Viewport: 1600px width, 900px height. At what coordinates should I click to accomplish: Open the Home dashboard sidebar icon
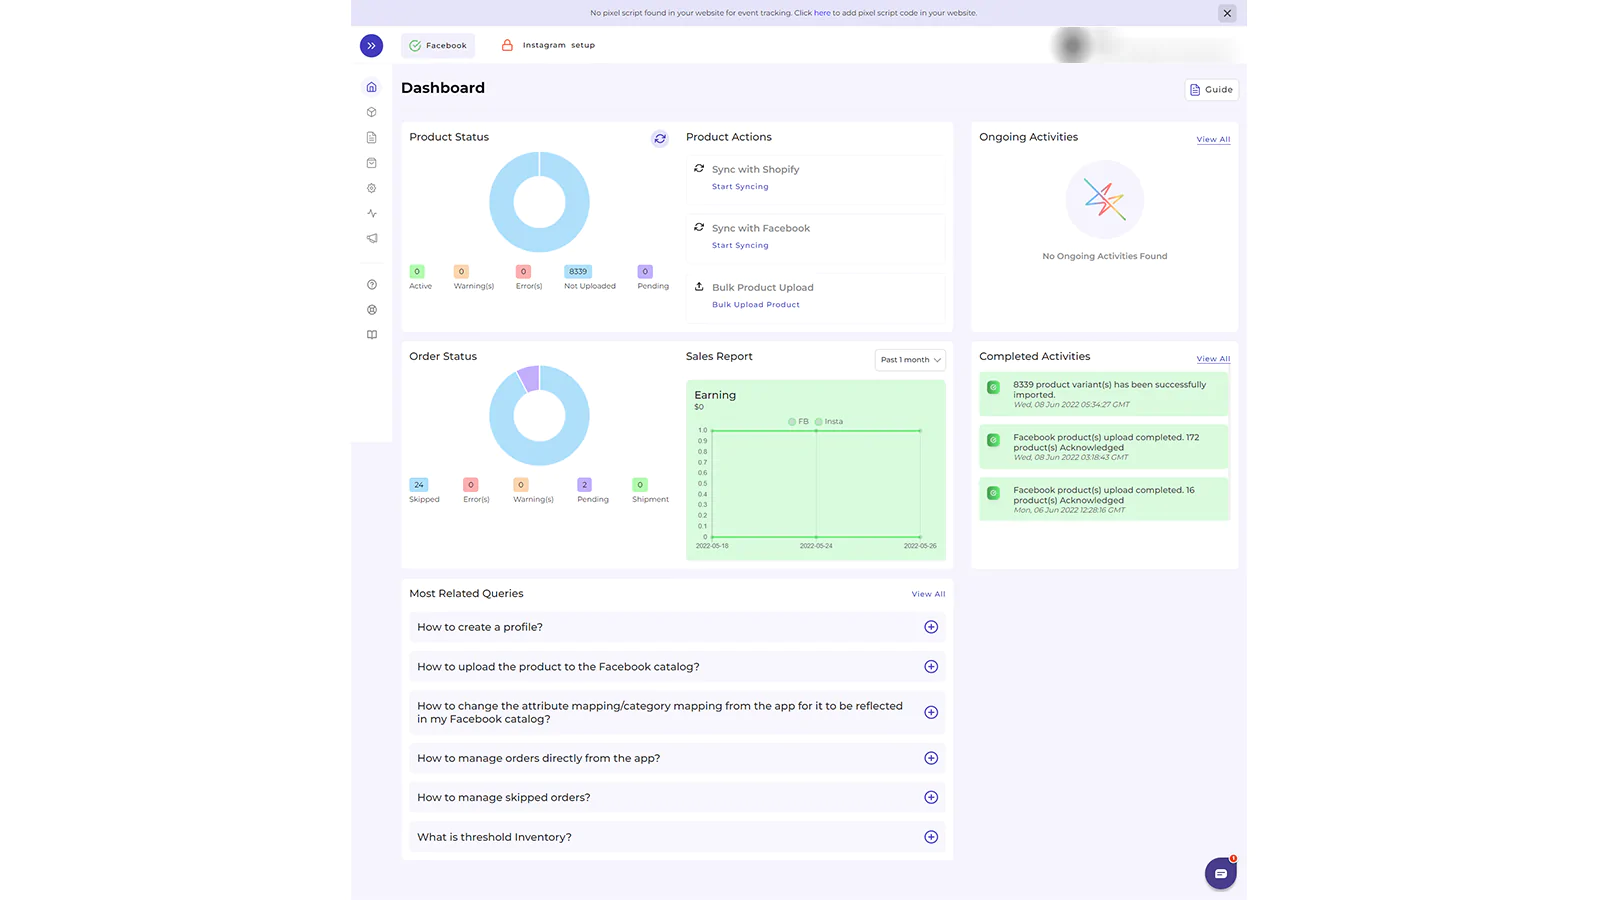pyautogui.click(x=372, y=87)
